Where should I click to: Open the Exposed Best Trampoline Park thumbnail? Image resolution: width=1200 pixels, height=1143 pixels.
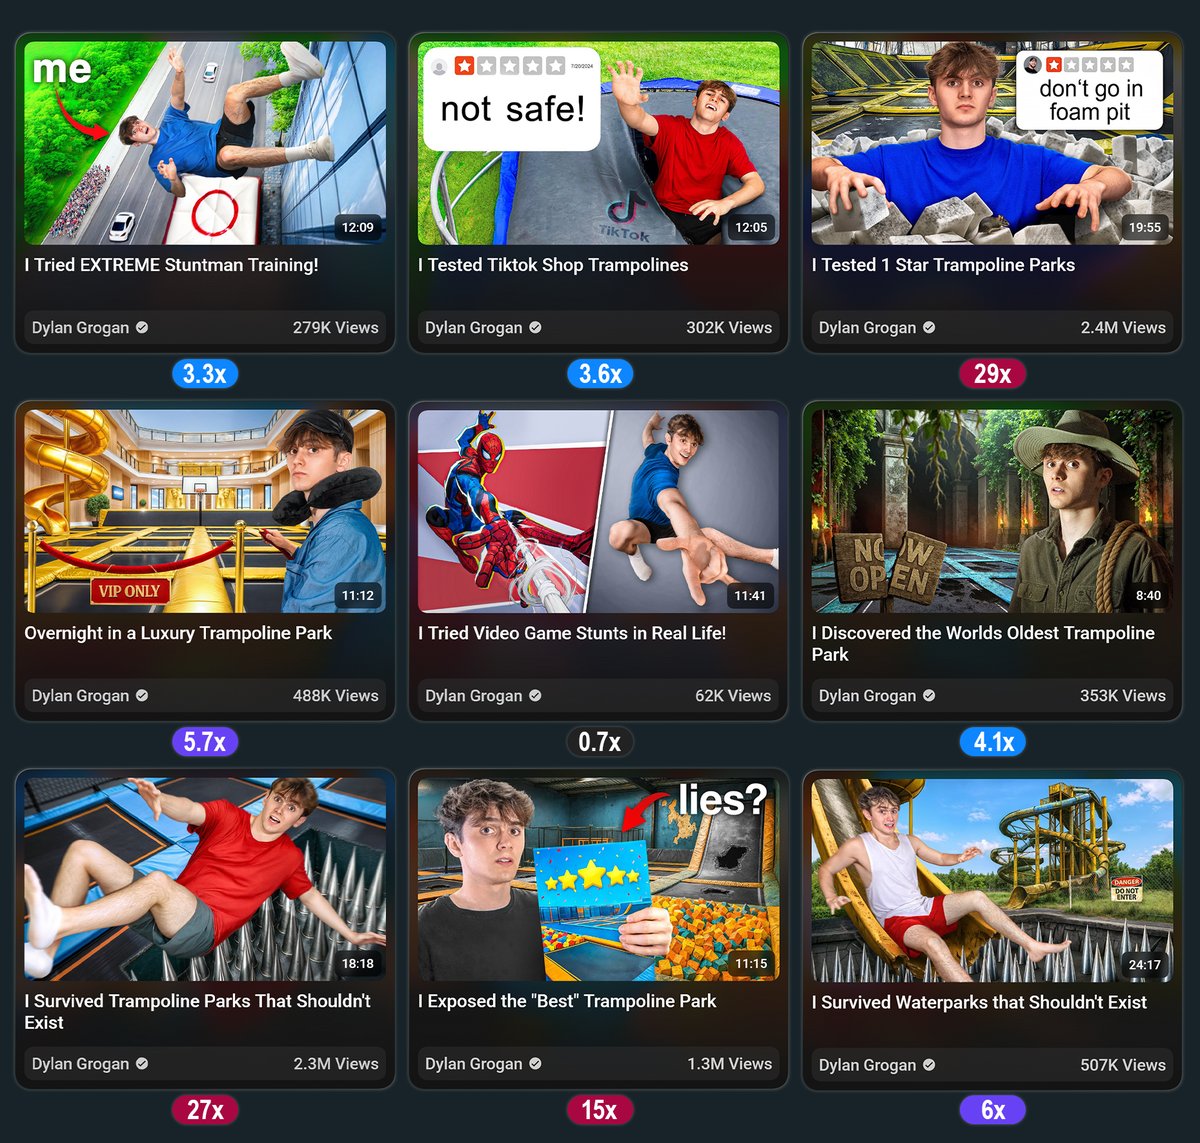(x=598, y=879)
